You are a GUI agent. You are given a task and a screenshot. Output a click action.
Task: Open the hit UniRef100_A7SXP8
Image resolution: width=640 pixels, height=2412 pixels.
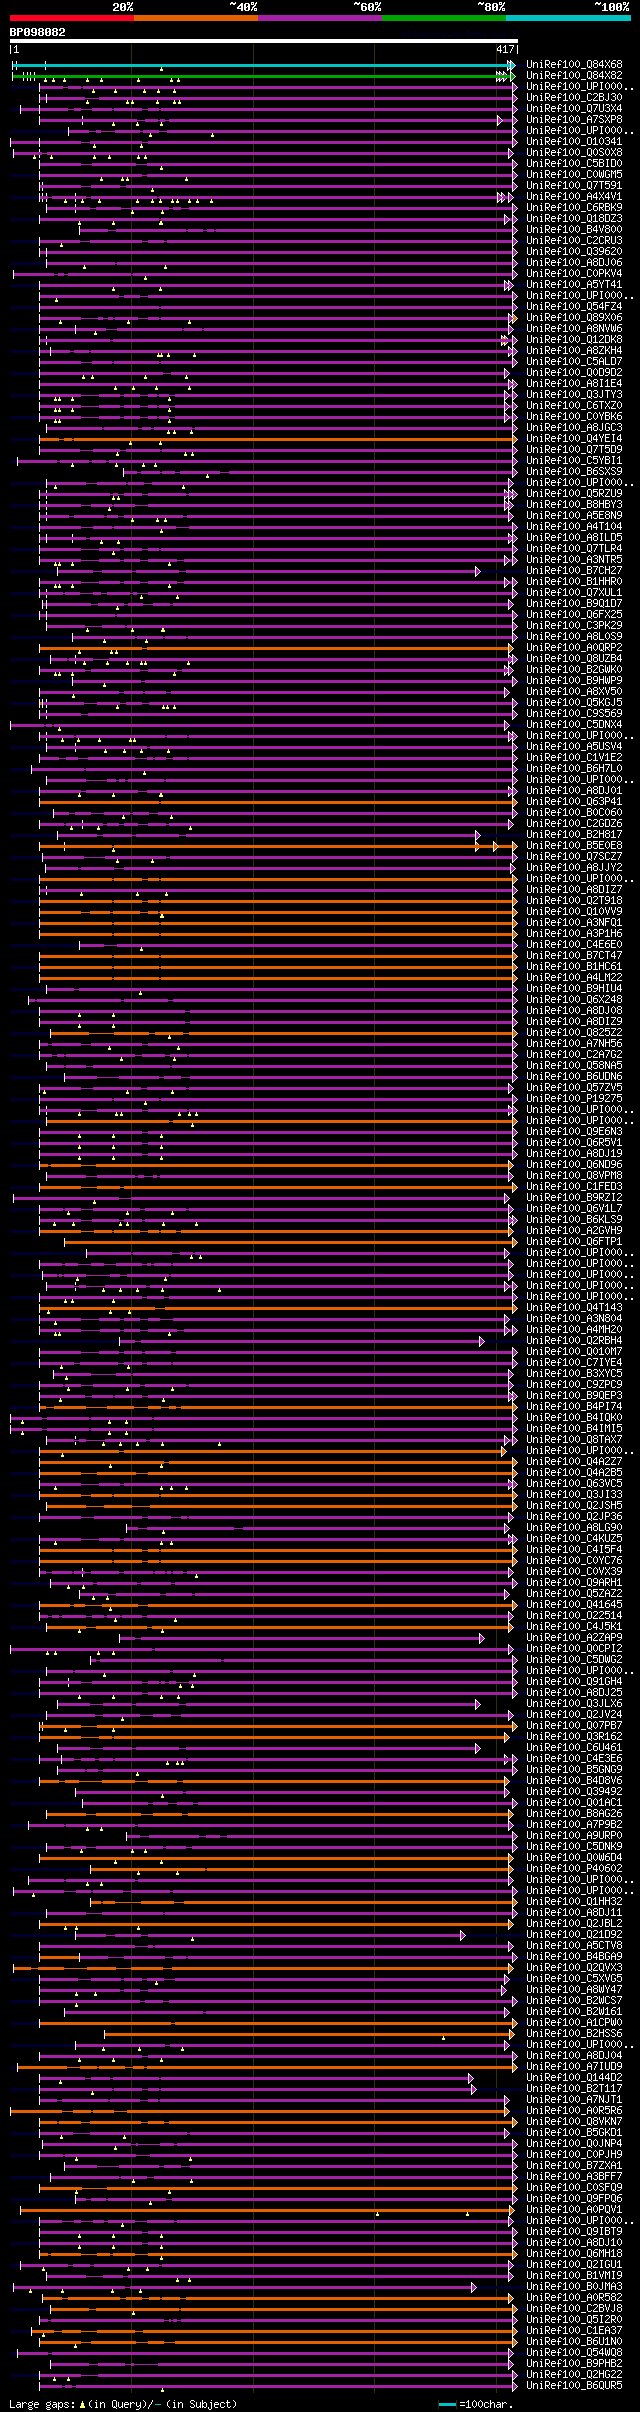[x=574, y=120]
